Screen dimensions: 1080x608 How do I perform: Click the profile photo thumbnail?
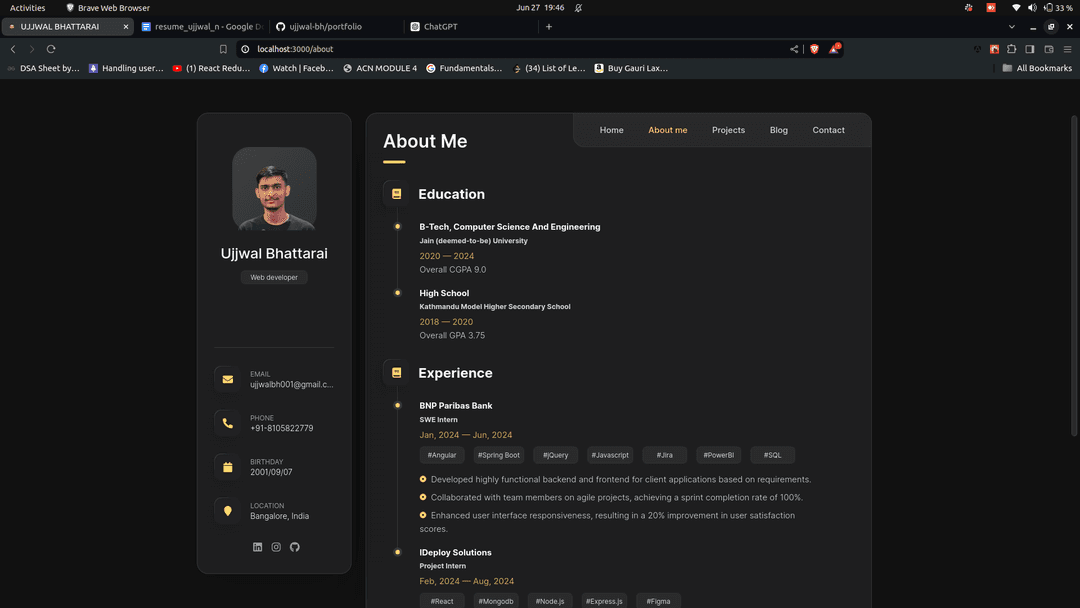pos(274,189)
